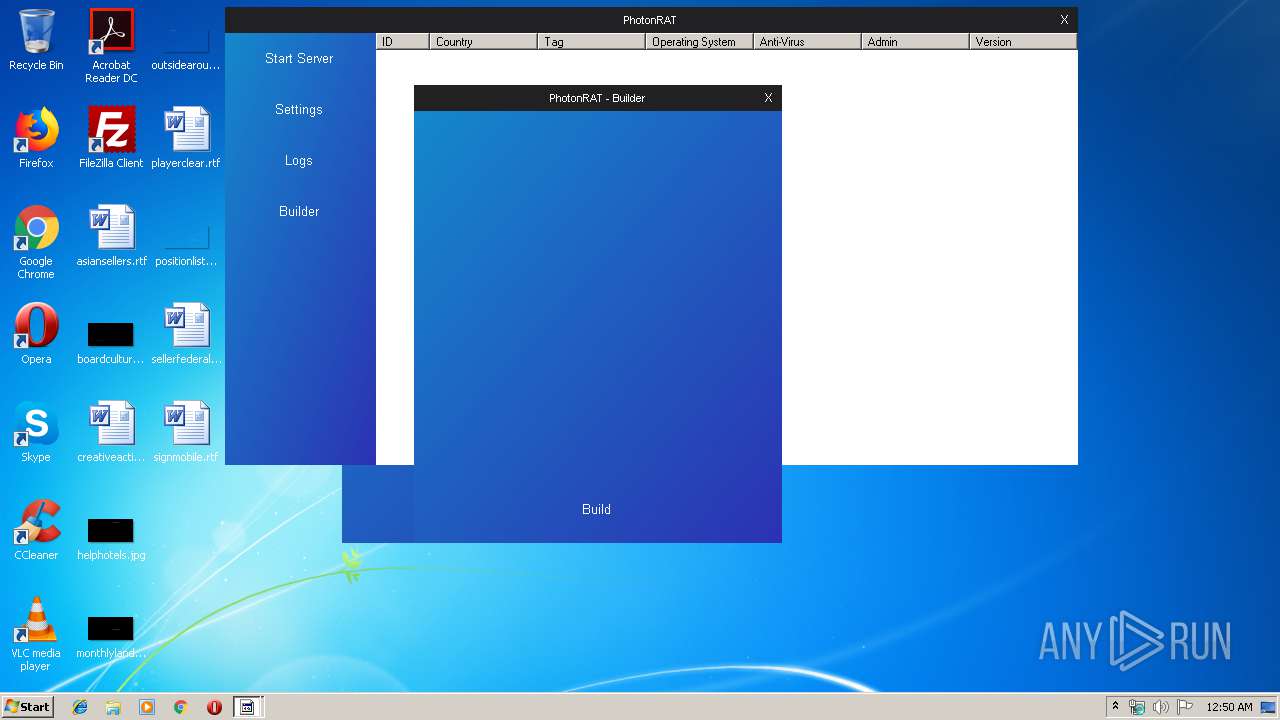Open Windows Explorer folder in taskbar
The height and width of the screenshot is (720, 1280).
coord(113,707)
